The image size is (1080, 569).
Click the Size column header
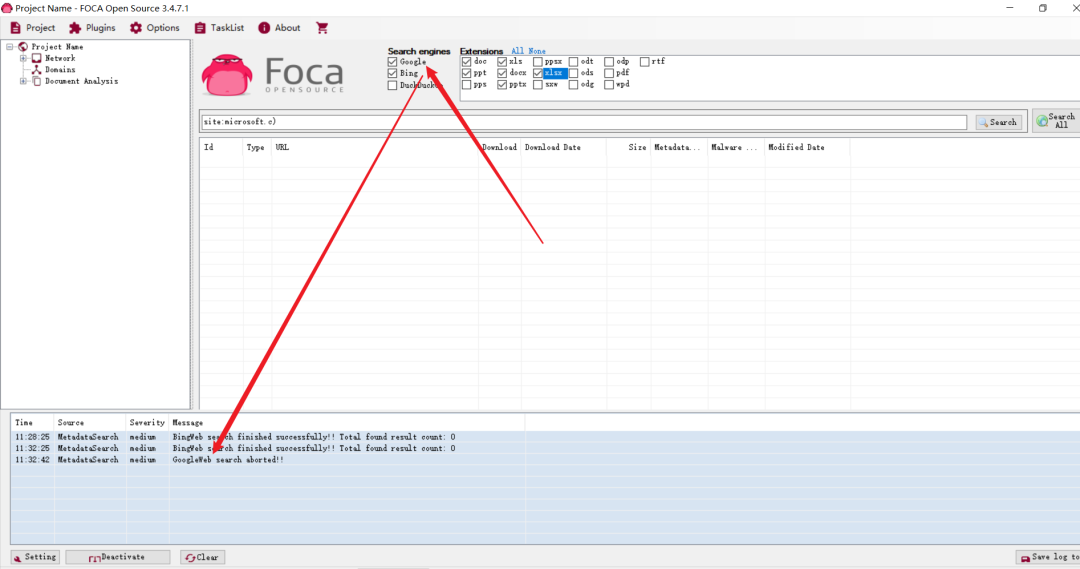coord(628,147)
